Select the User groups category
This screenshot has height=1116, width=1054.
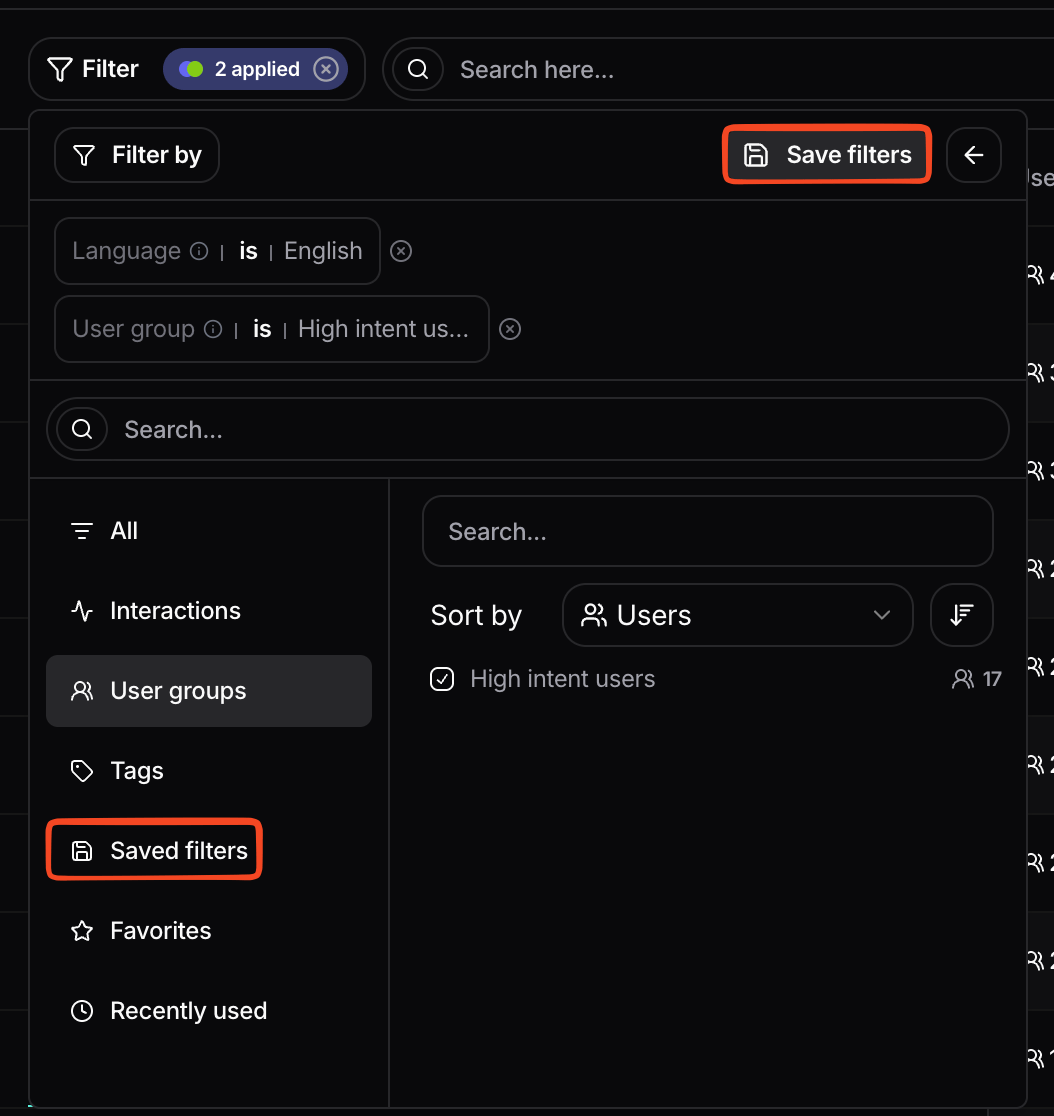[x=209, y=691]
